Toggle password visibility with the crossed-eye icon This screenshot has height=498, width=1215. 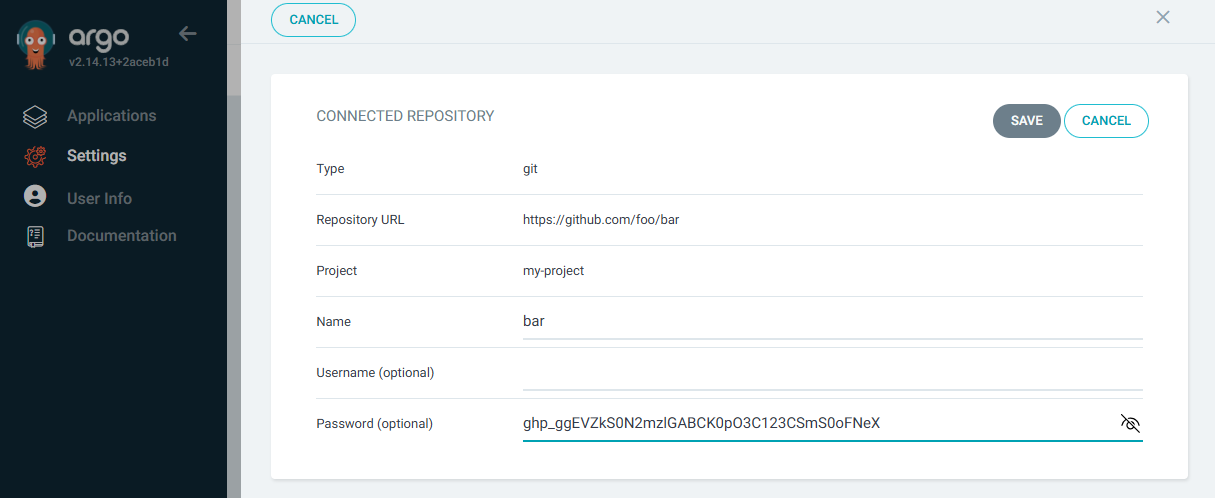(1130, 423)
